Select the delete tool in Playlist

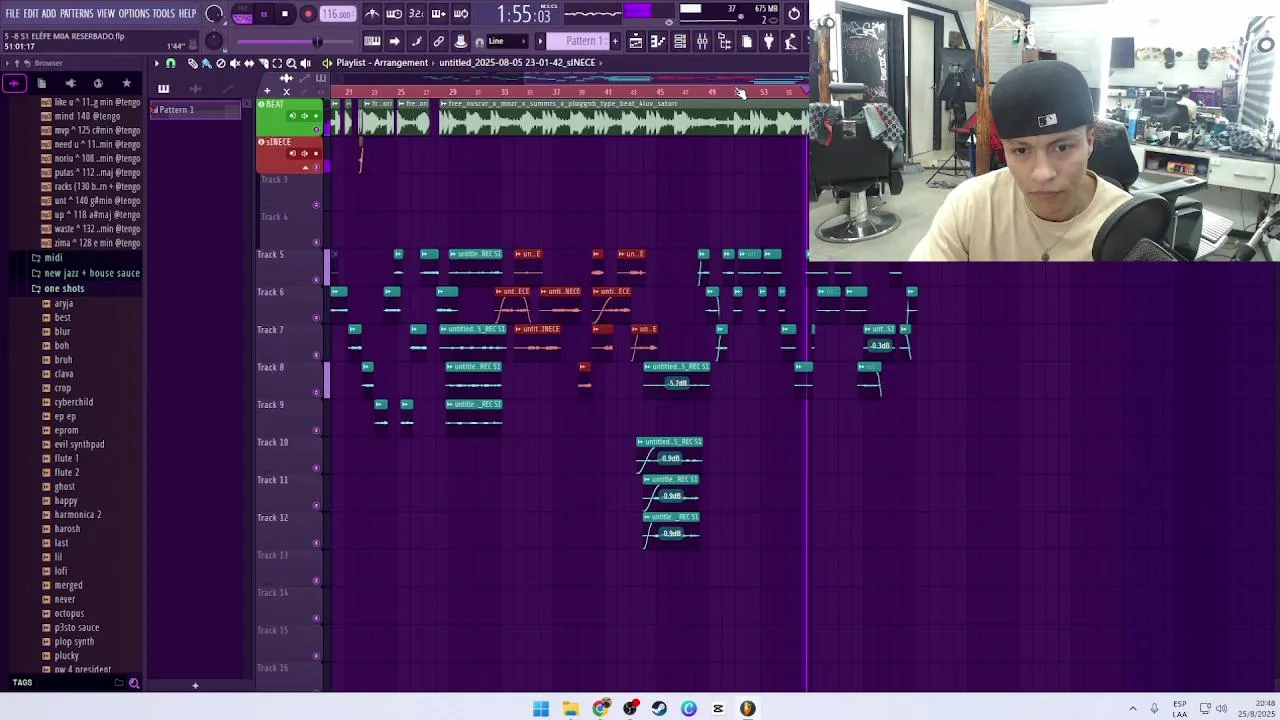(x=221, y=63)
